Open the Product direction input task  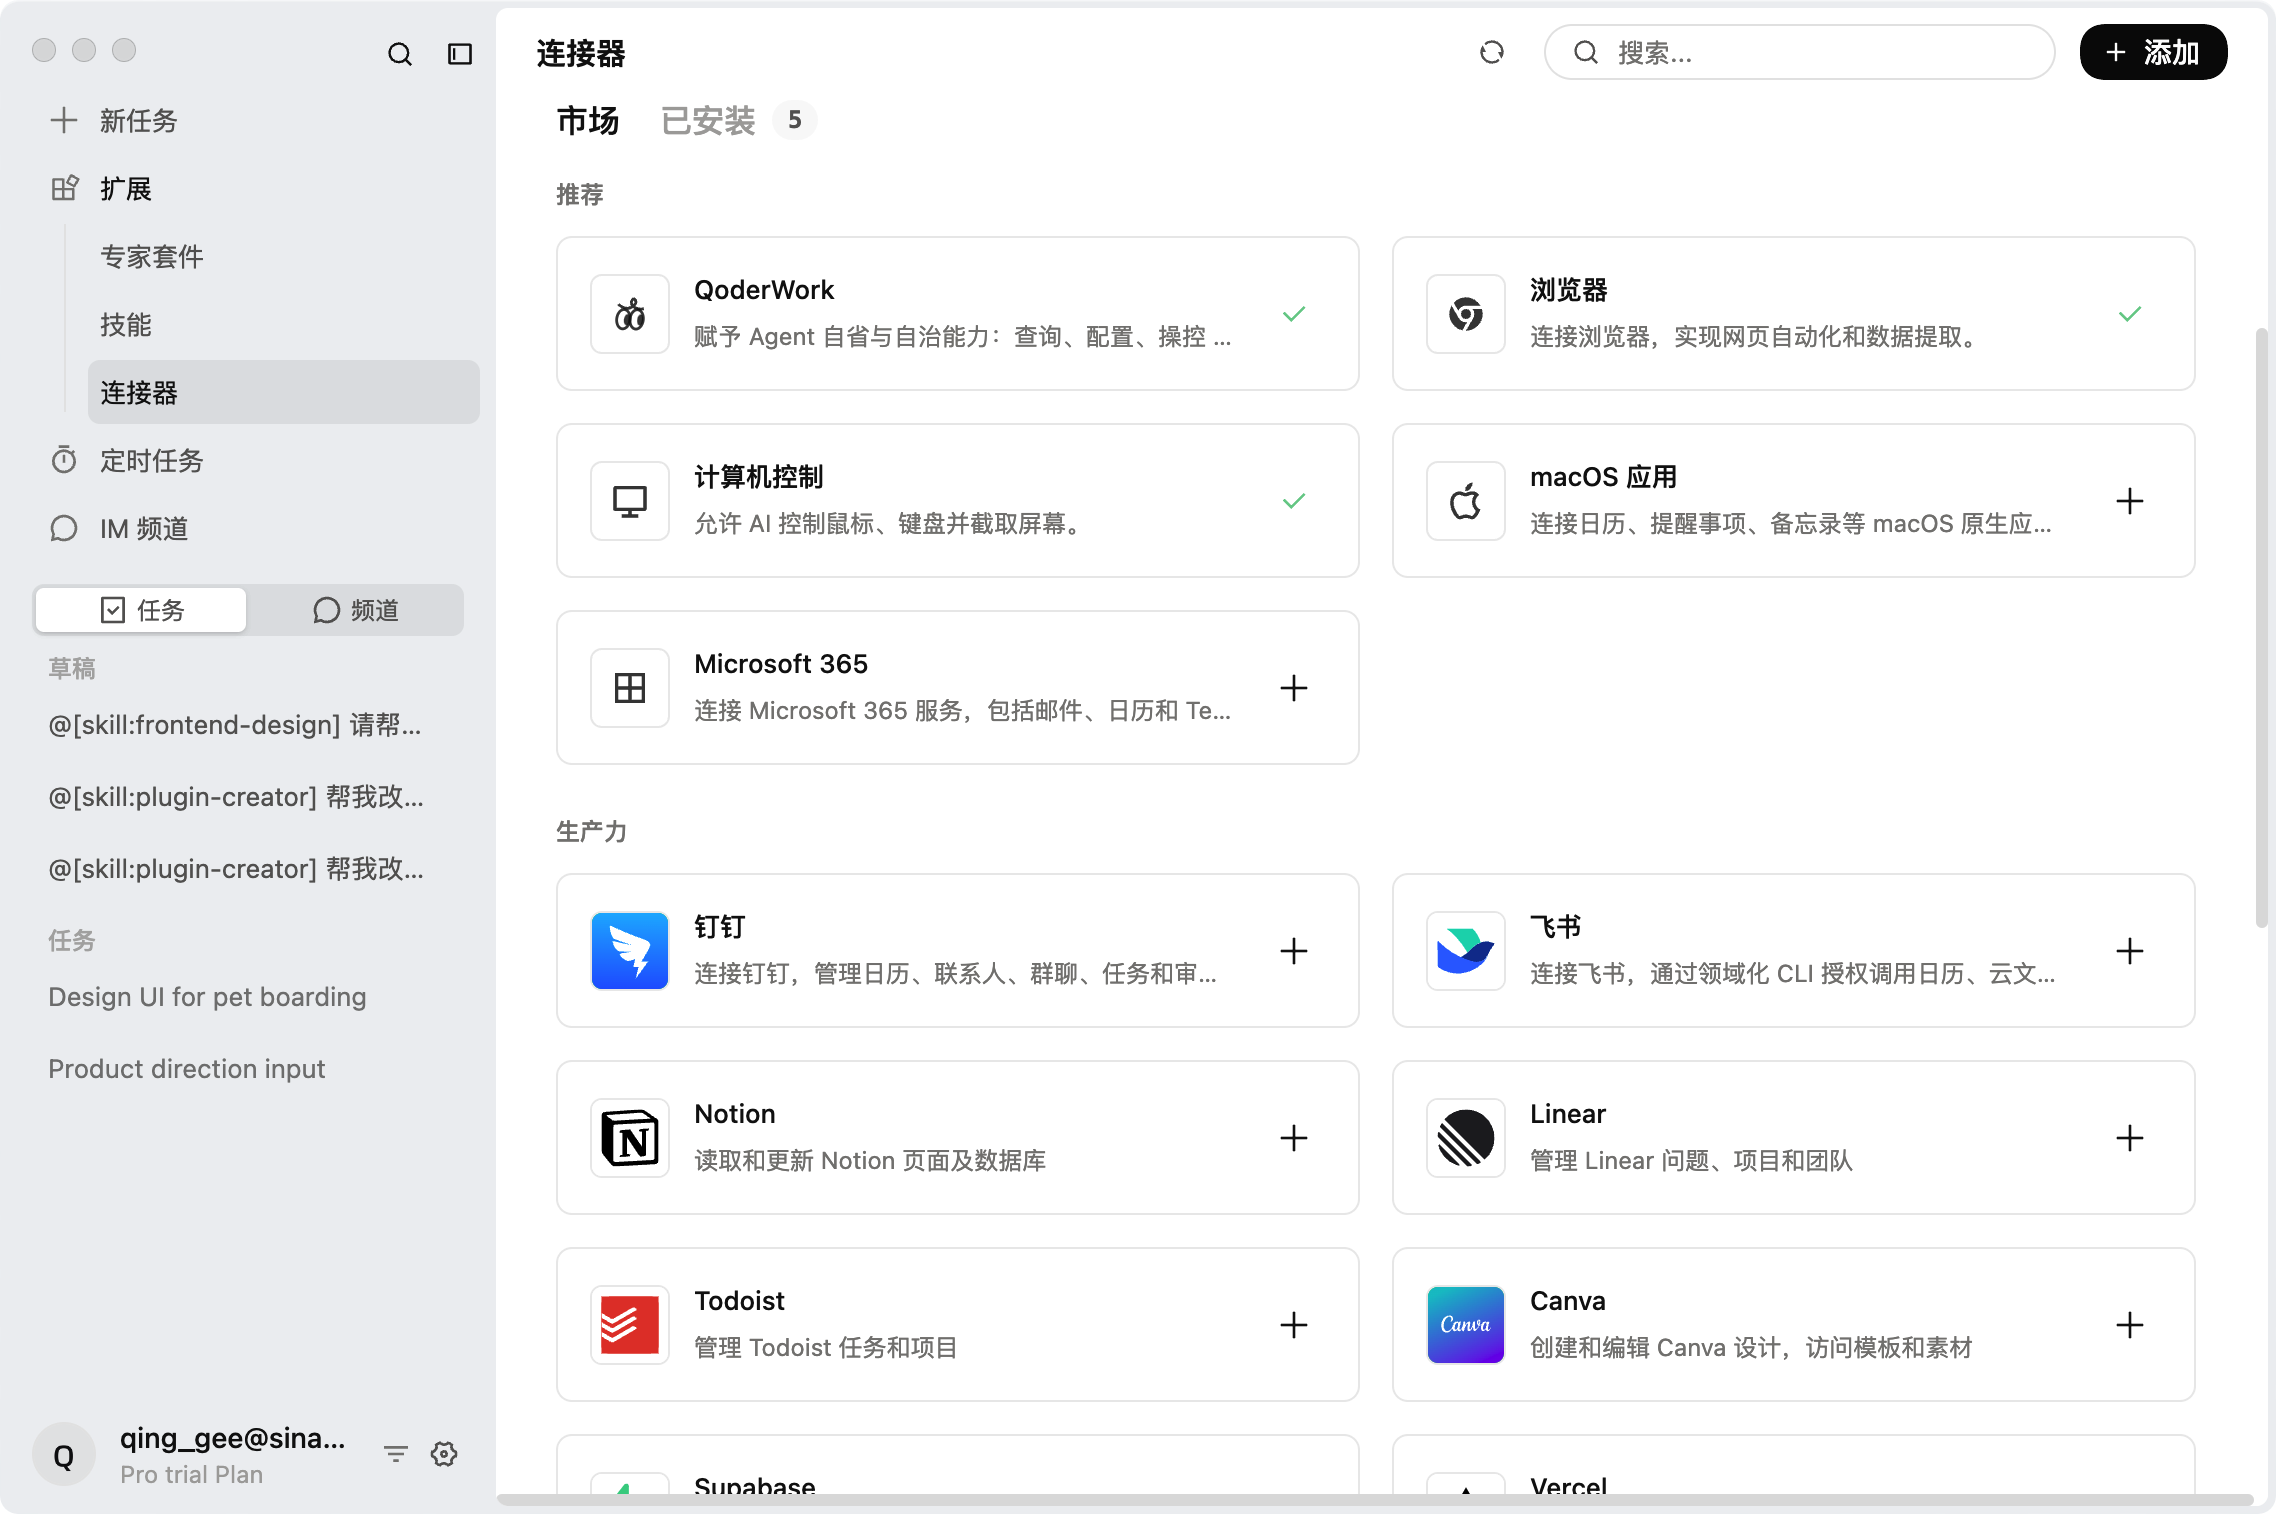pyautogui.click(x=187, y=1069)
